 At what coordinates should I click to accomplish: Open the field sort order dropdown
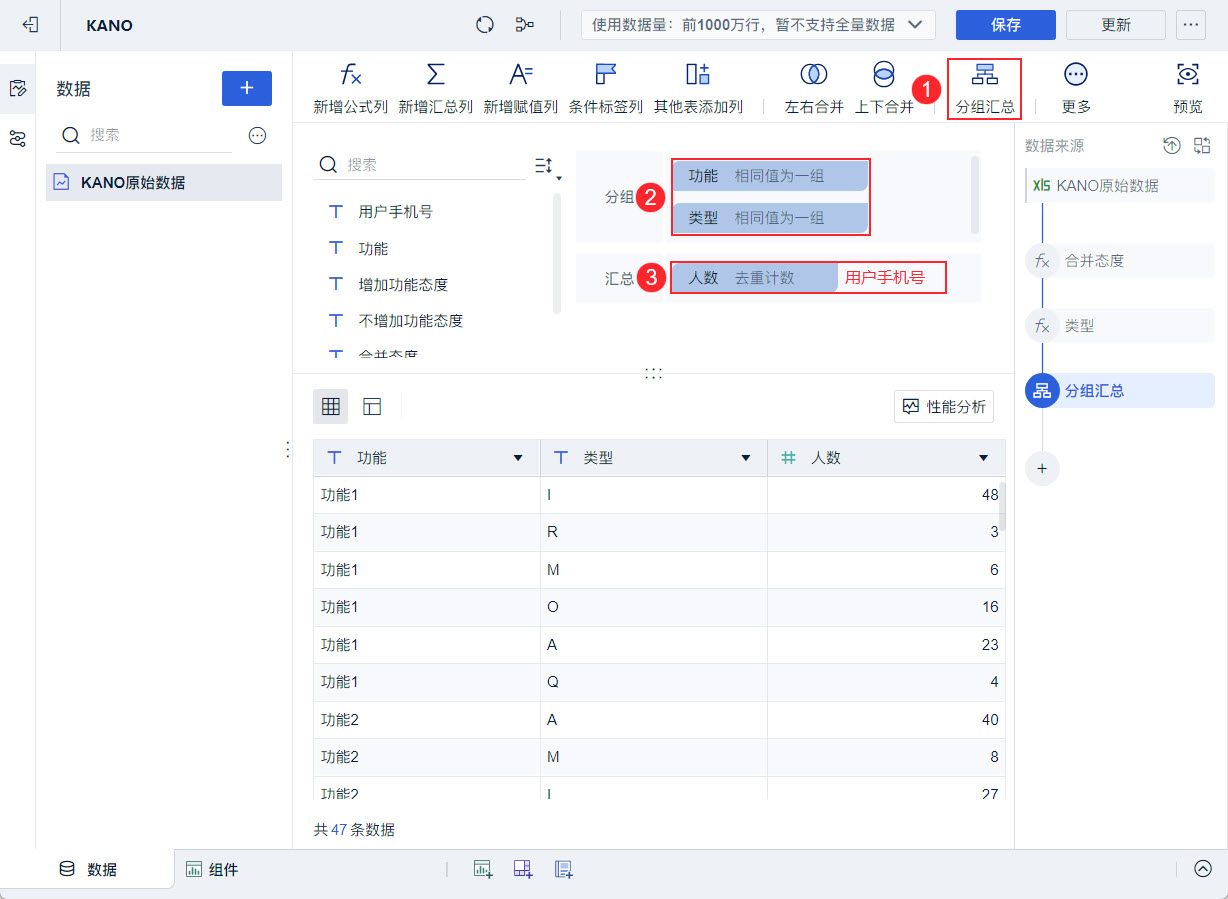(547, 166)
